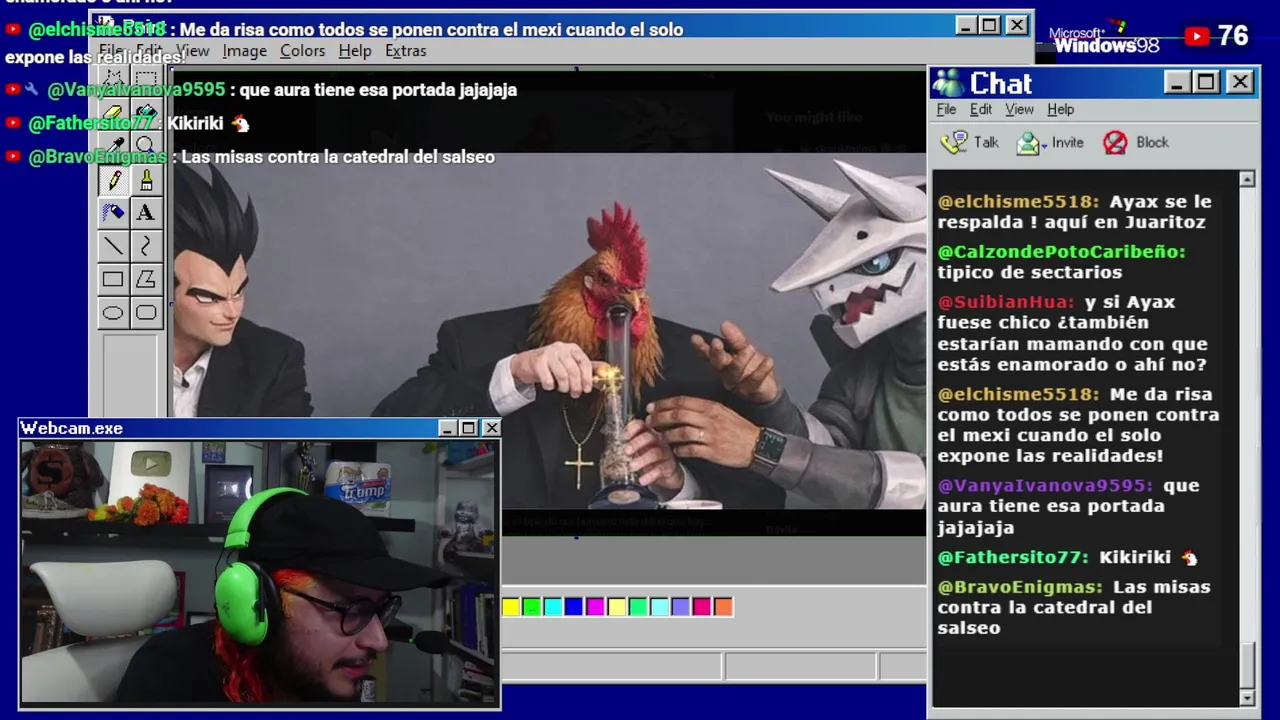The height and width of the screenshot is (720, 1280).
Task: Open the Edit menu in Chat
Action: pyautogui.click(x=981, y=109)
